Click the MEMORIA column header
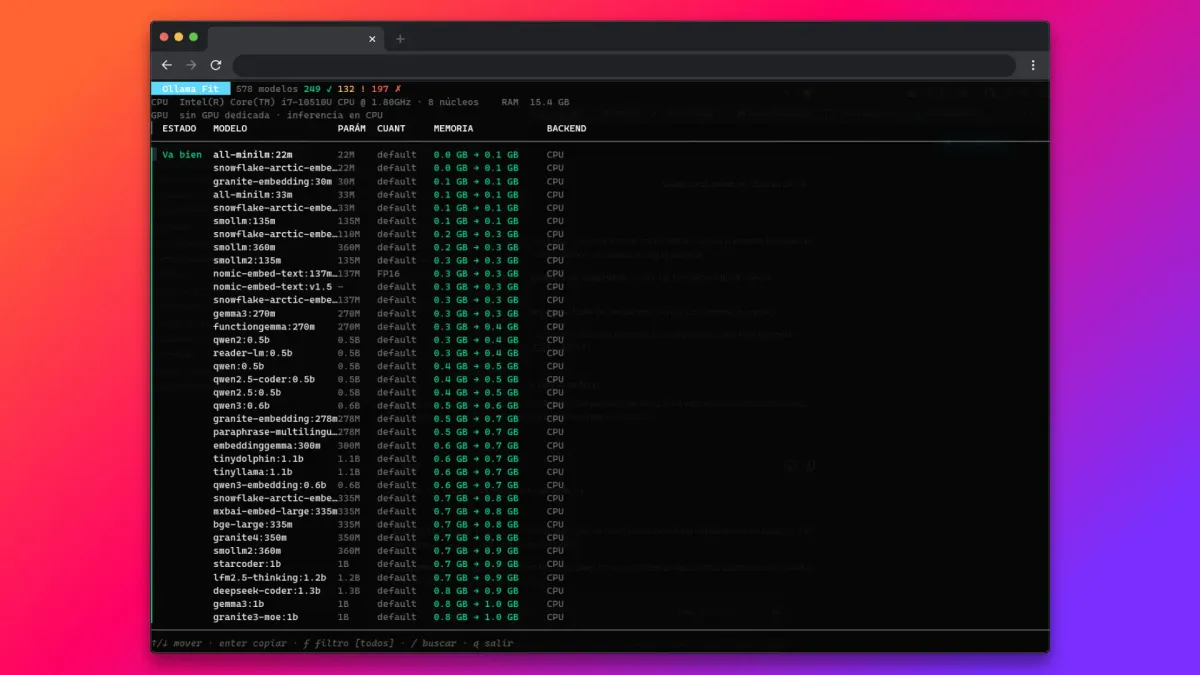This screenshot has height=675, width=1200. coord(453,128)
